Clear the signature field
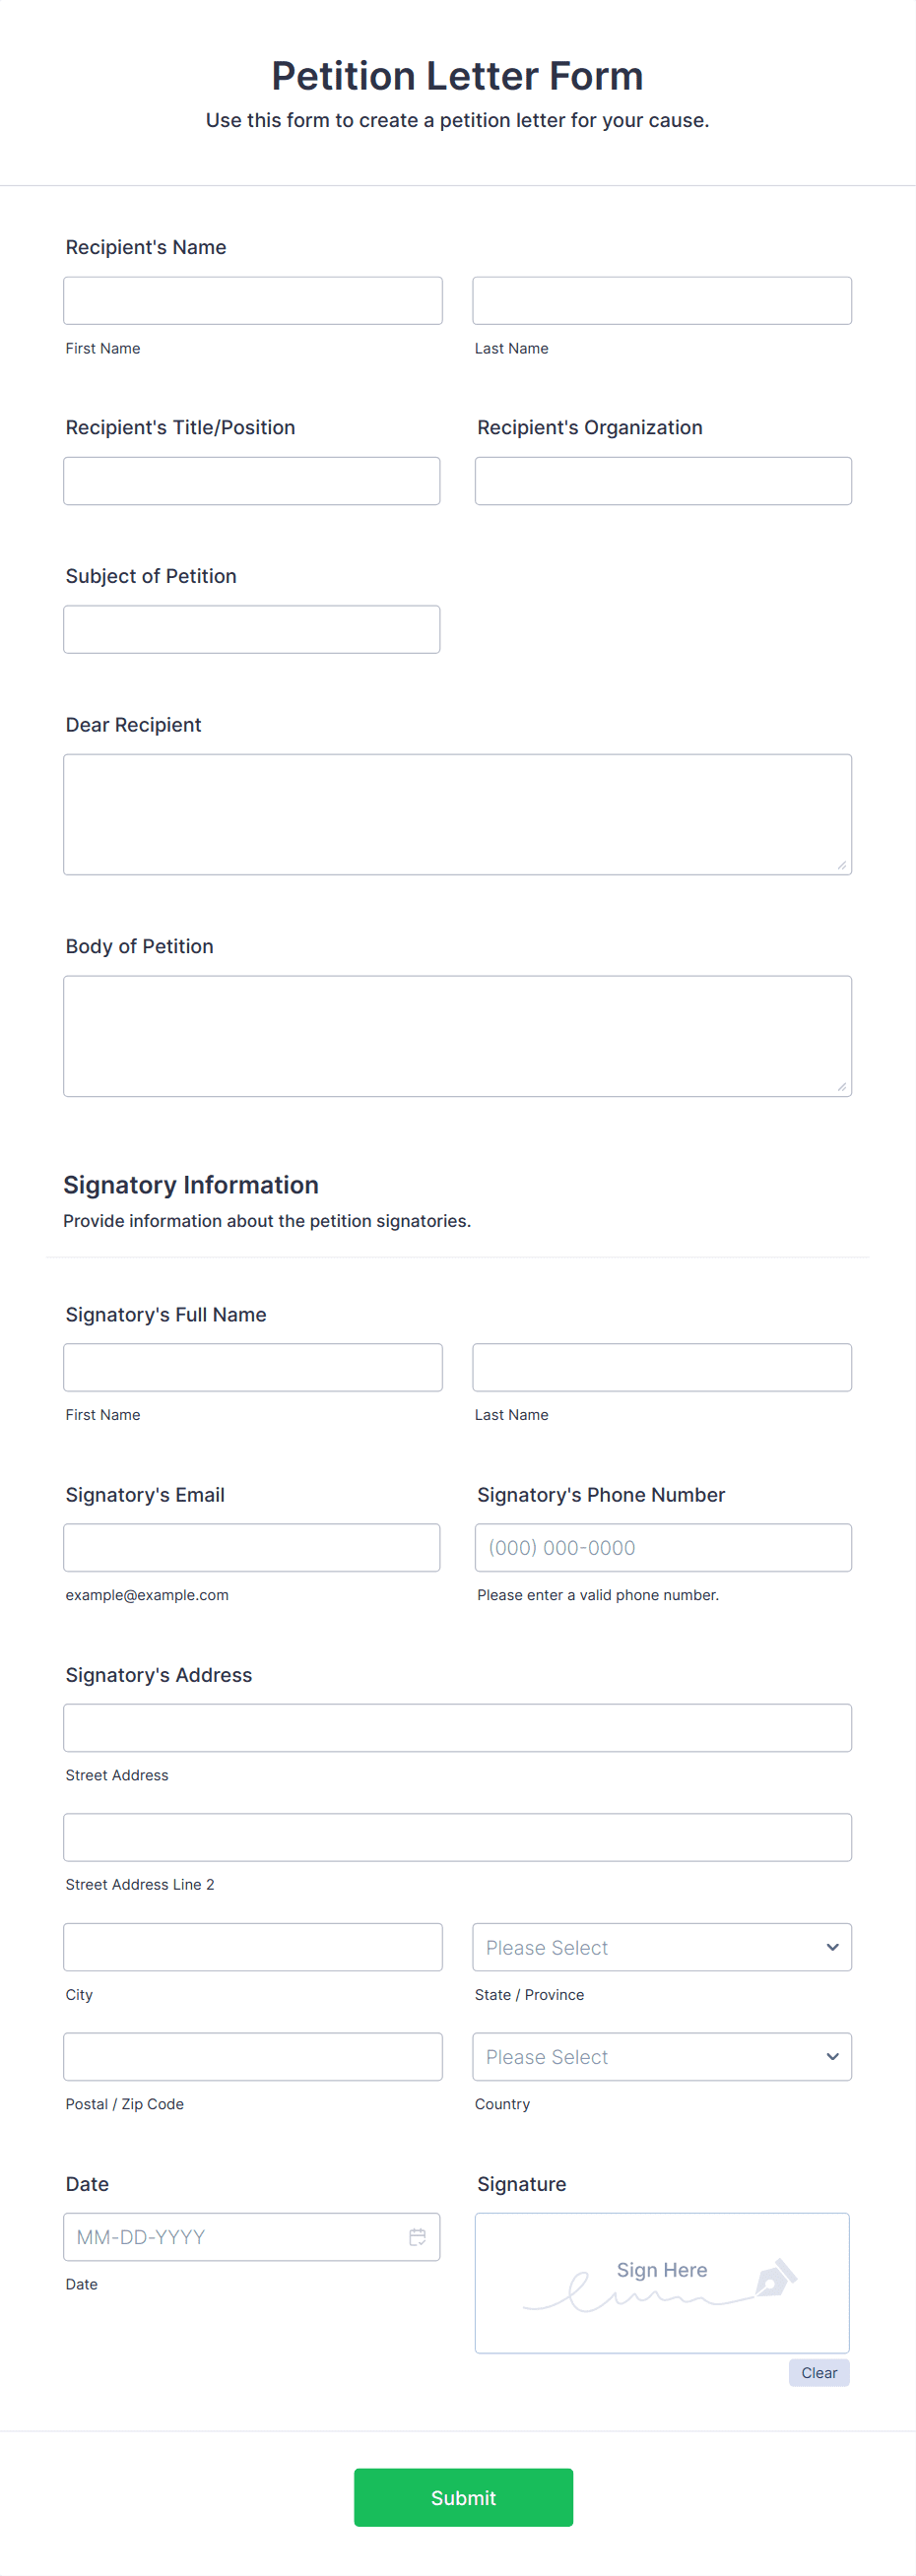916x2576 pixels. 818,2372
